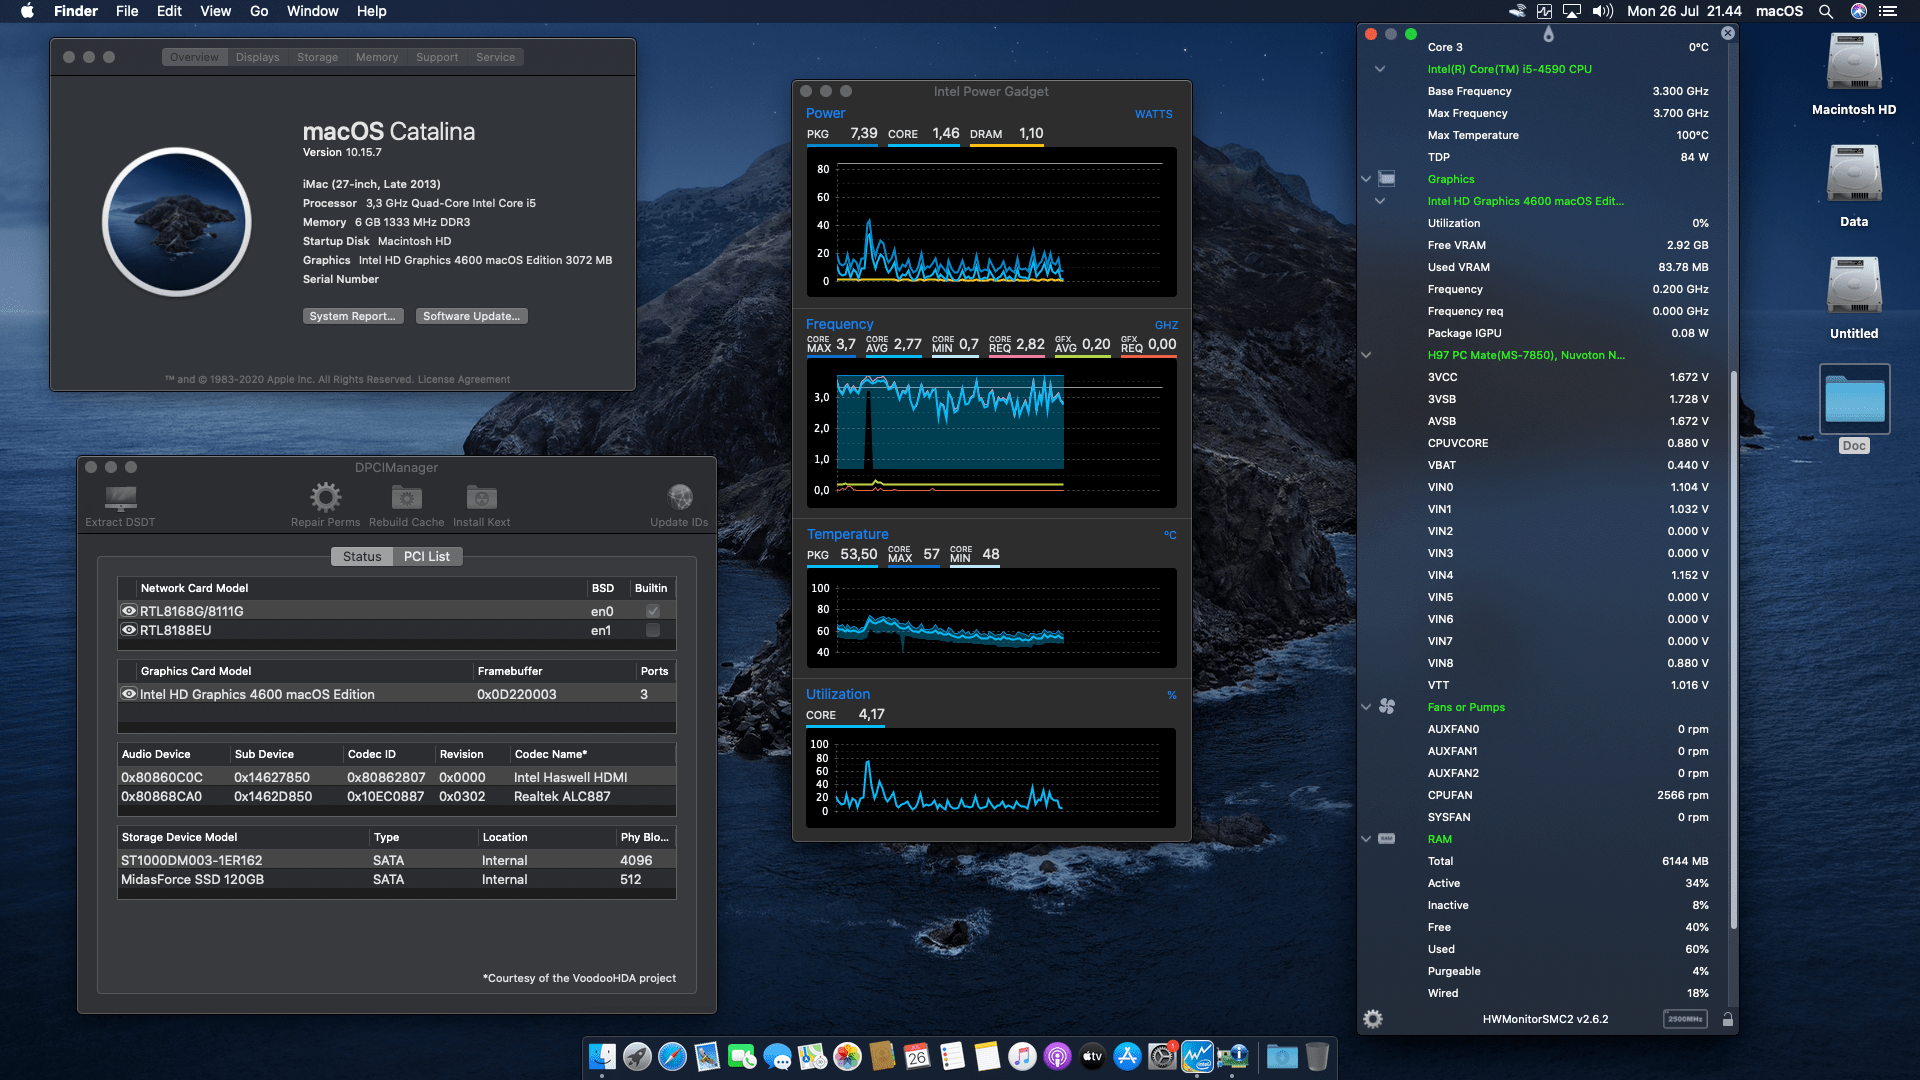1920x1080 pixels.
Task: Switch to Displays tab in About This Mac
Action: coord(258,57)
